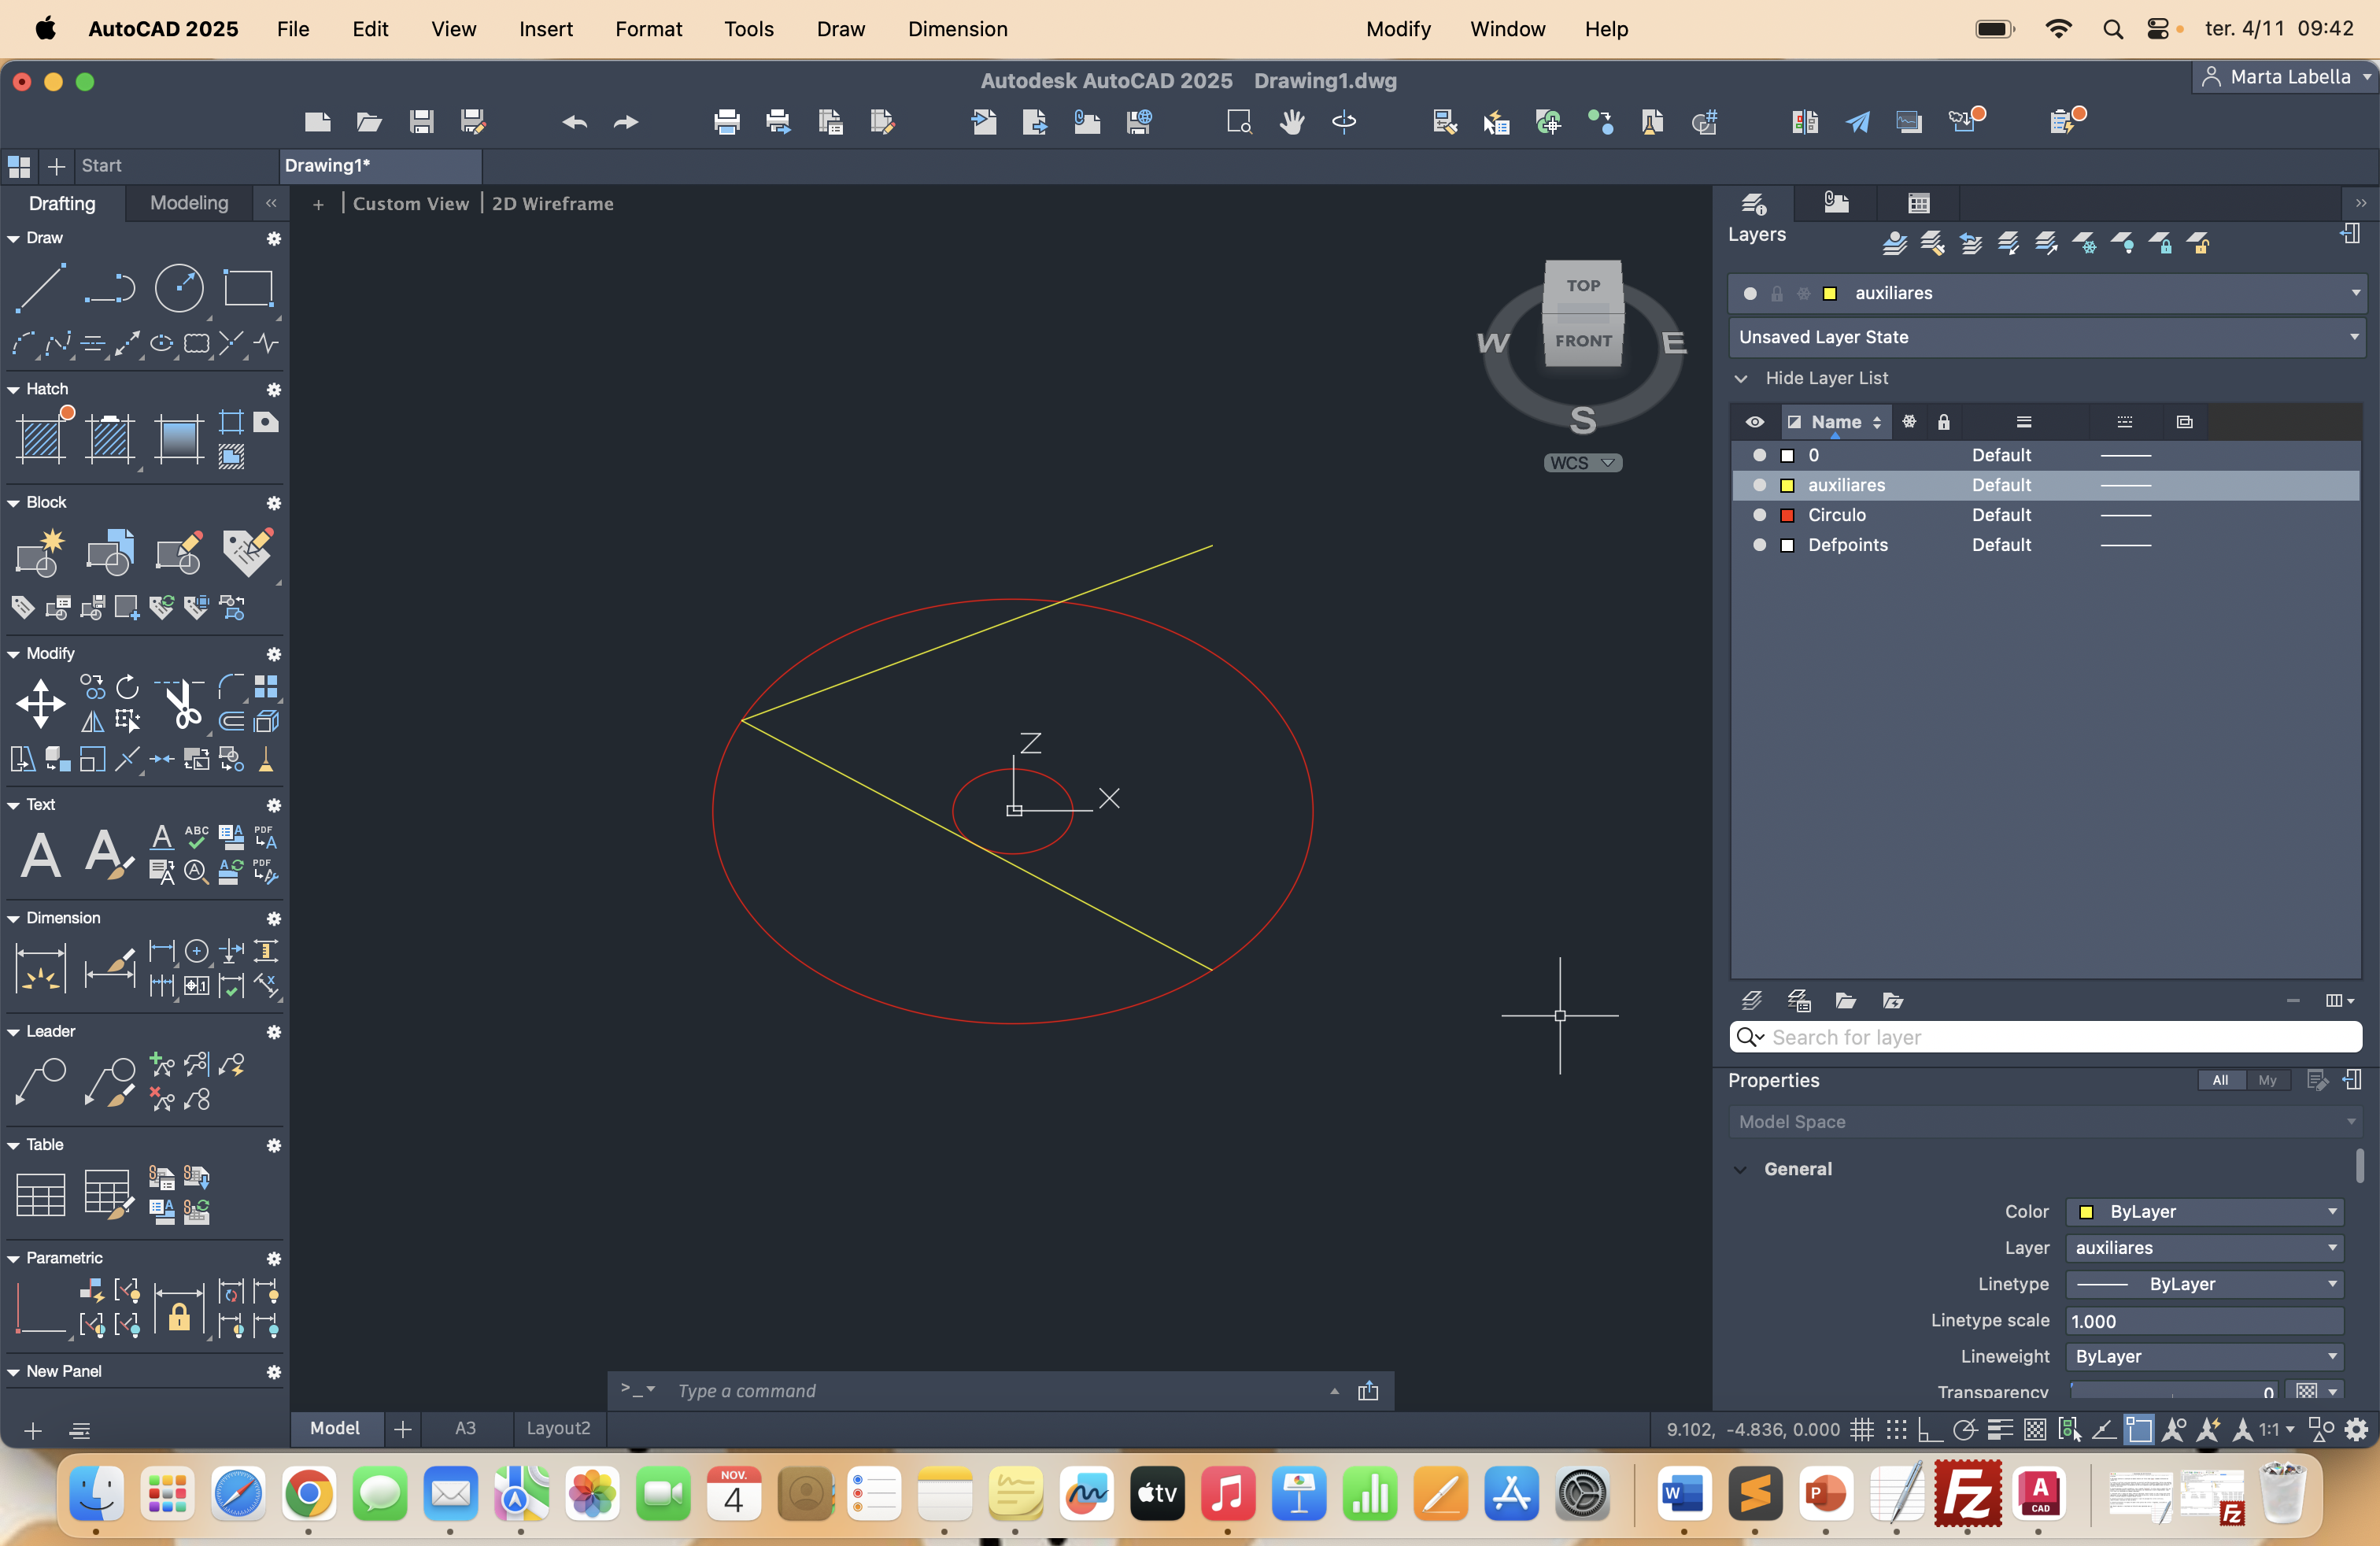
Task: Select the Circle tool in Draw panel
Action: [179, 288]
